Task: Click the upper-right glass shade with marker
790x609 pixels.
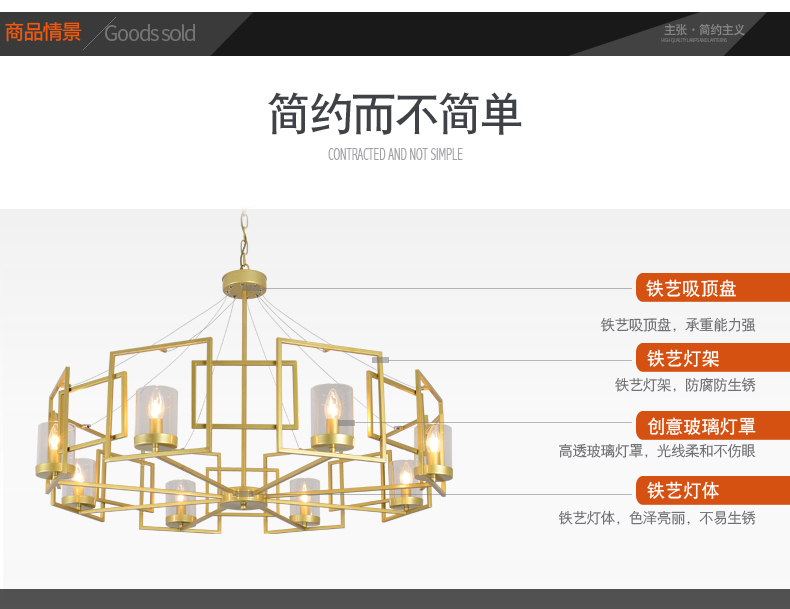Action: (x=332, y=416)
